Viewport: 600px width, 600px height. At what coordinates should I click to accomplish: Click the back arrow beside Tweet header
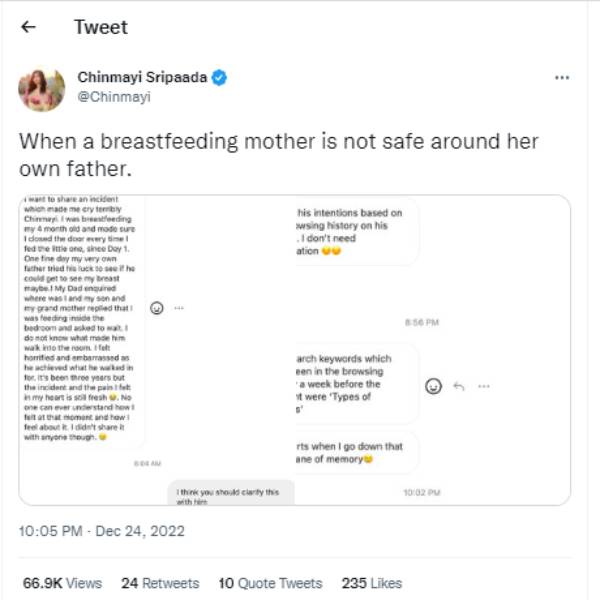(x=28, y=27)
